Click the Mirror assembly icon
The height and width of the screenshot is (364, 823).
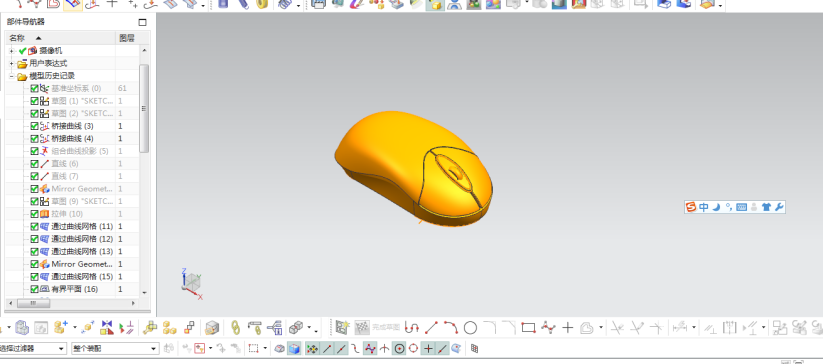point(107,328)
